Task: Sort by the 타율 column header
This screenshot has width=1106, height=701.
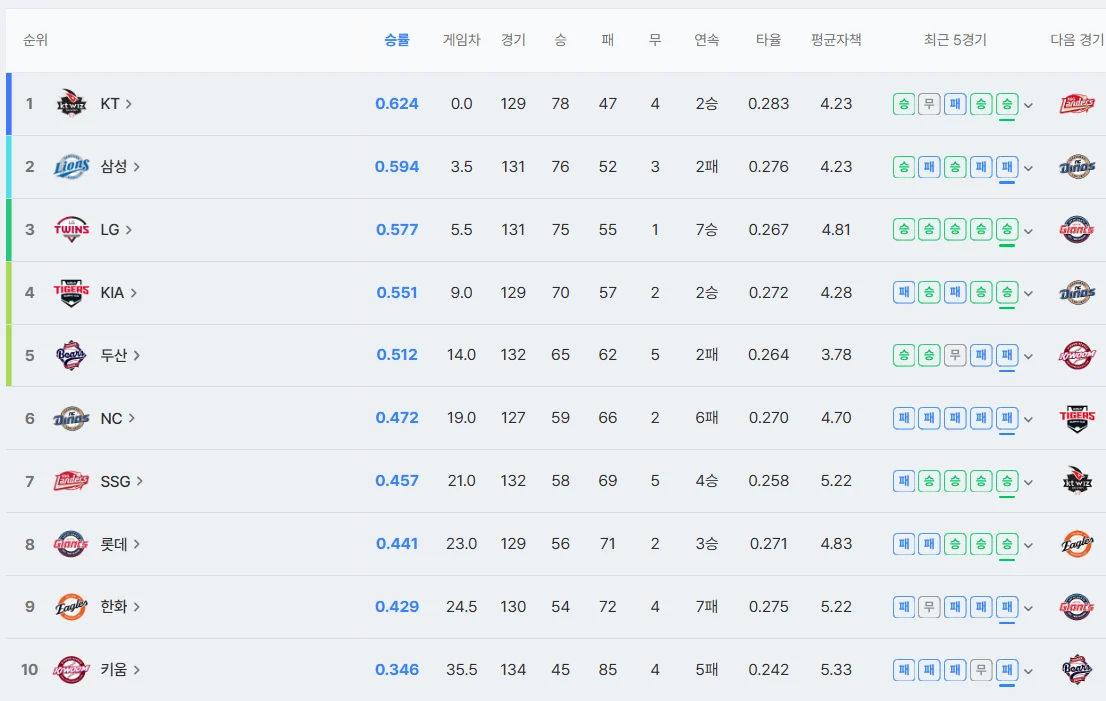Action: tap(768, 40)
